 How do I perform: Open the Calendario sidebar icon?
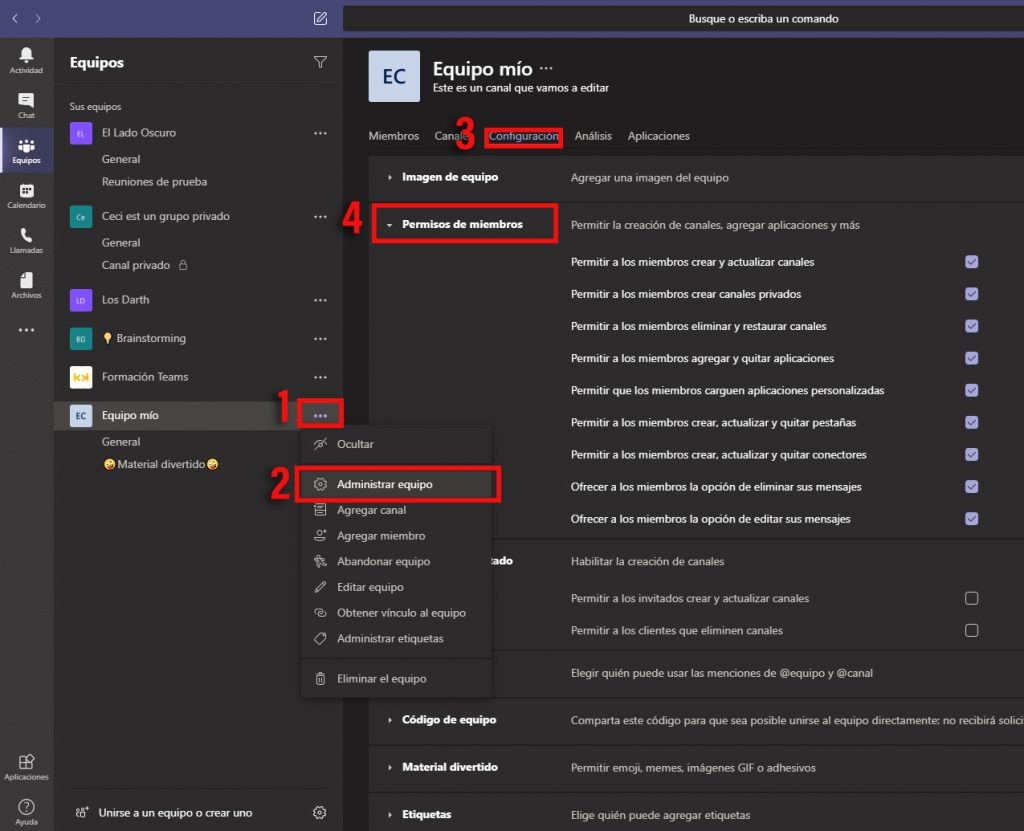coord(26,195)
